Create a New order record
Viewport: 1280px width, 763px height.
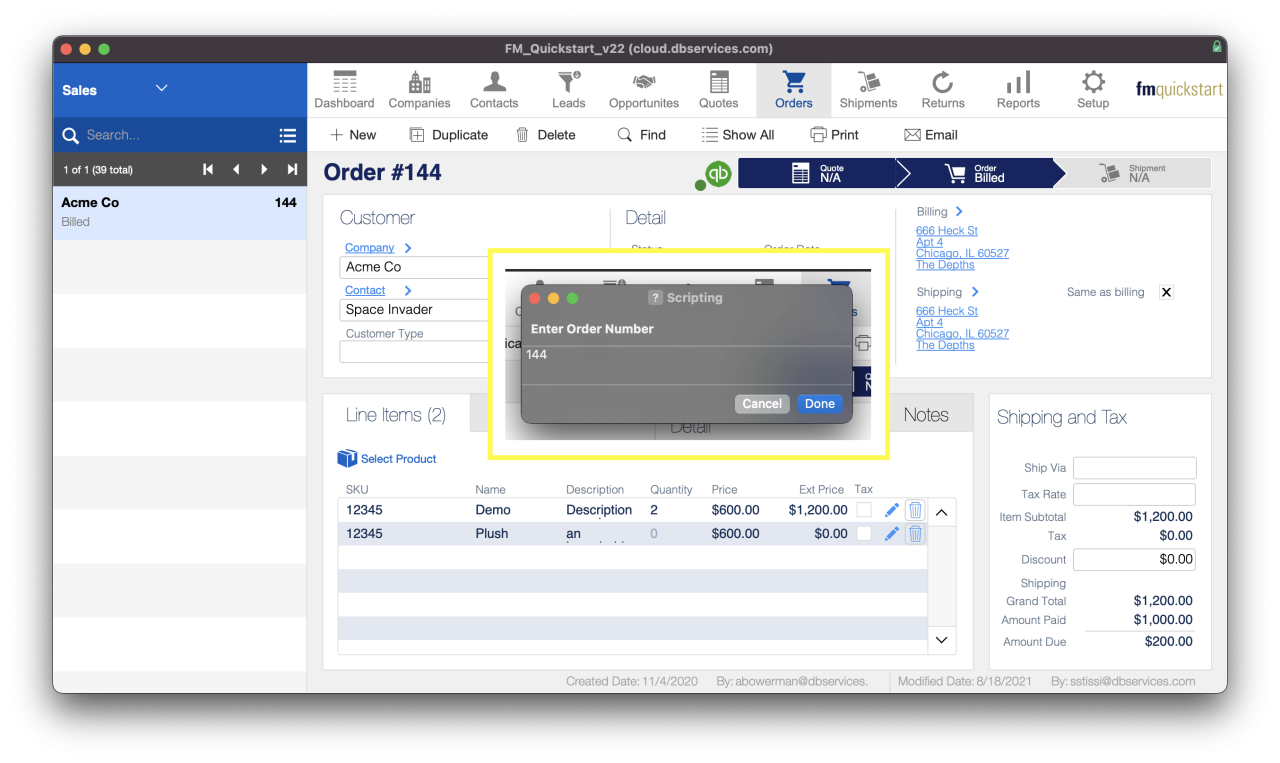tap(353, 135)
